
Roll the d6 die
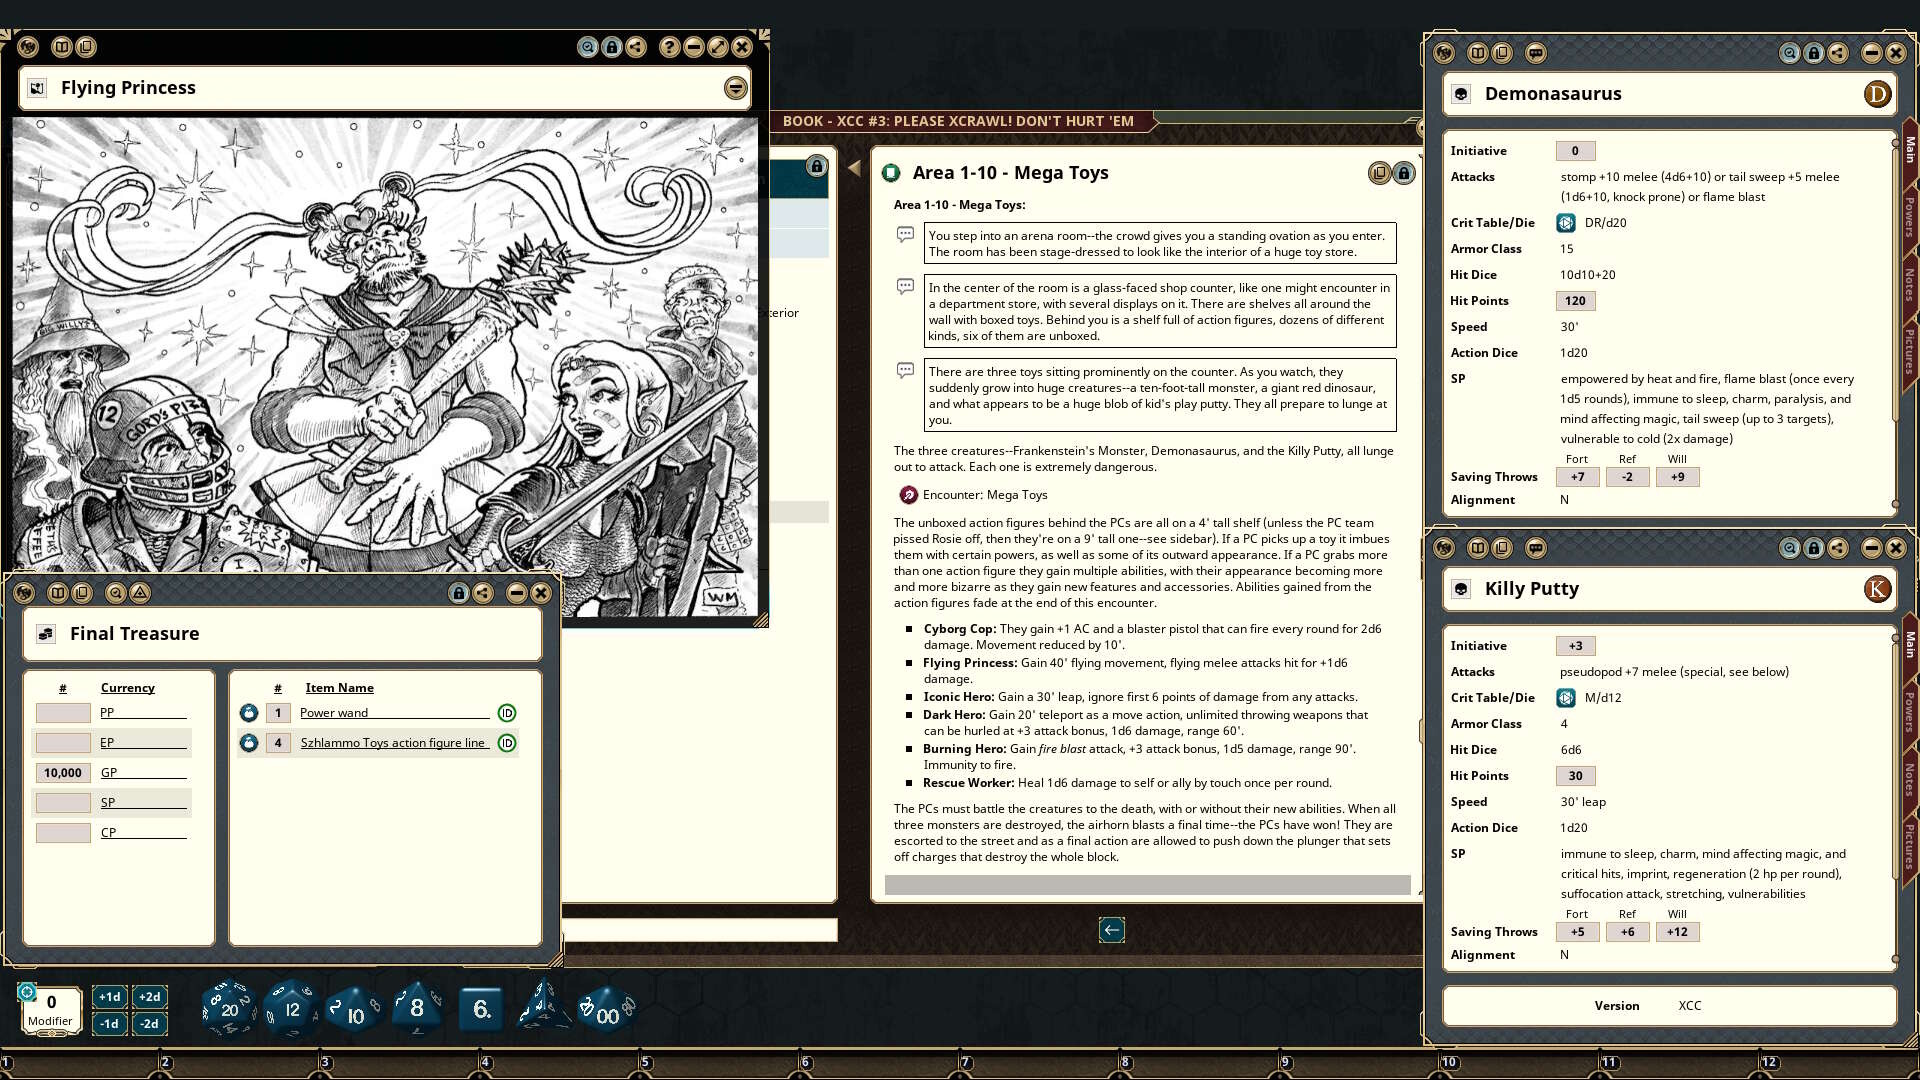(x=481, y=1008)
